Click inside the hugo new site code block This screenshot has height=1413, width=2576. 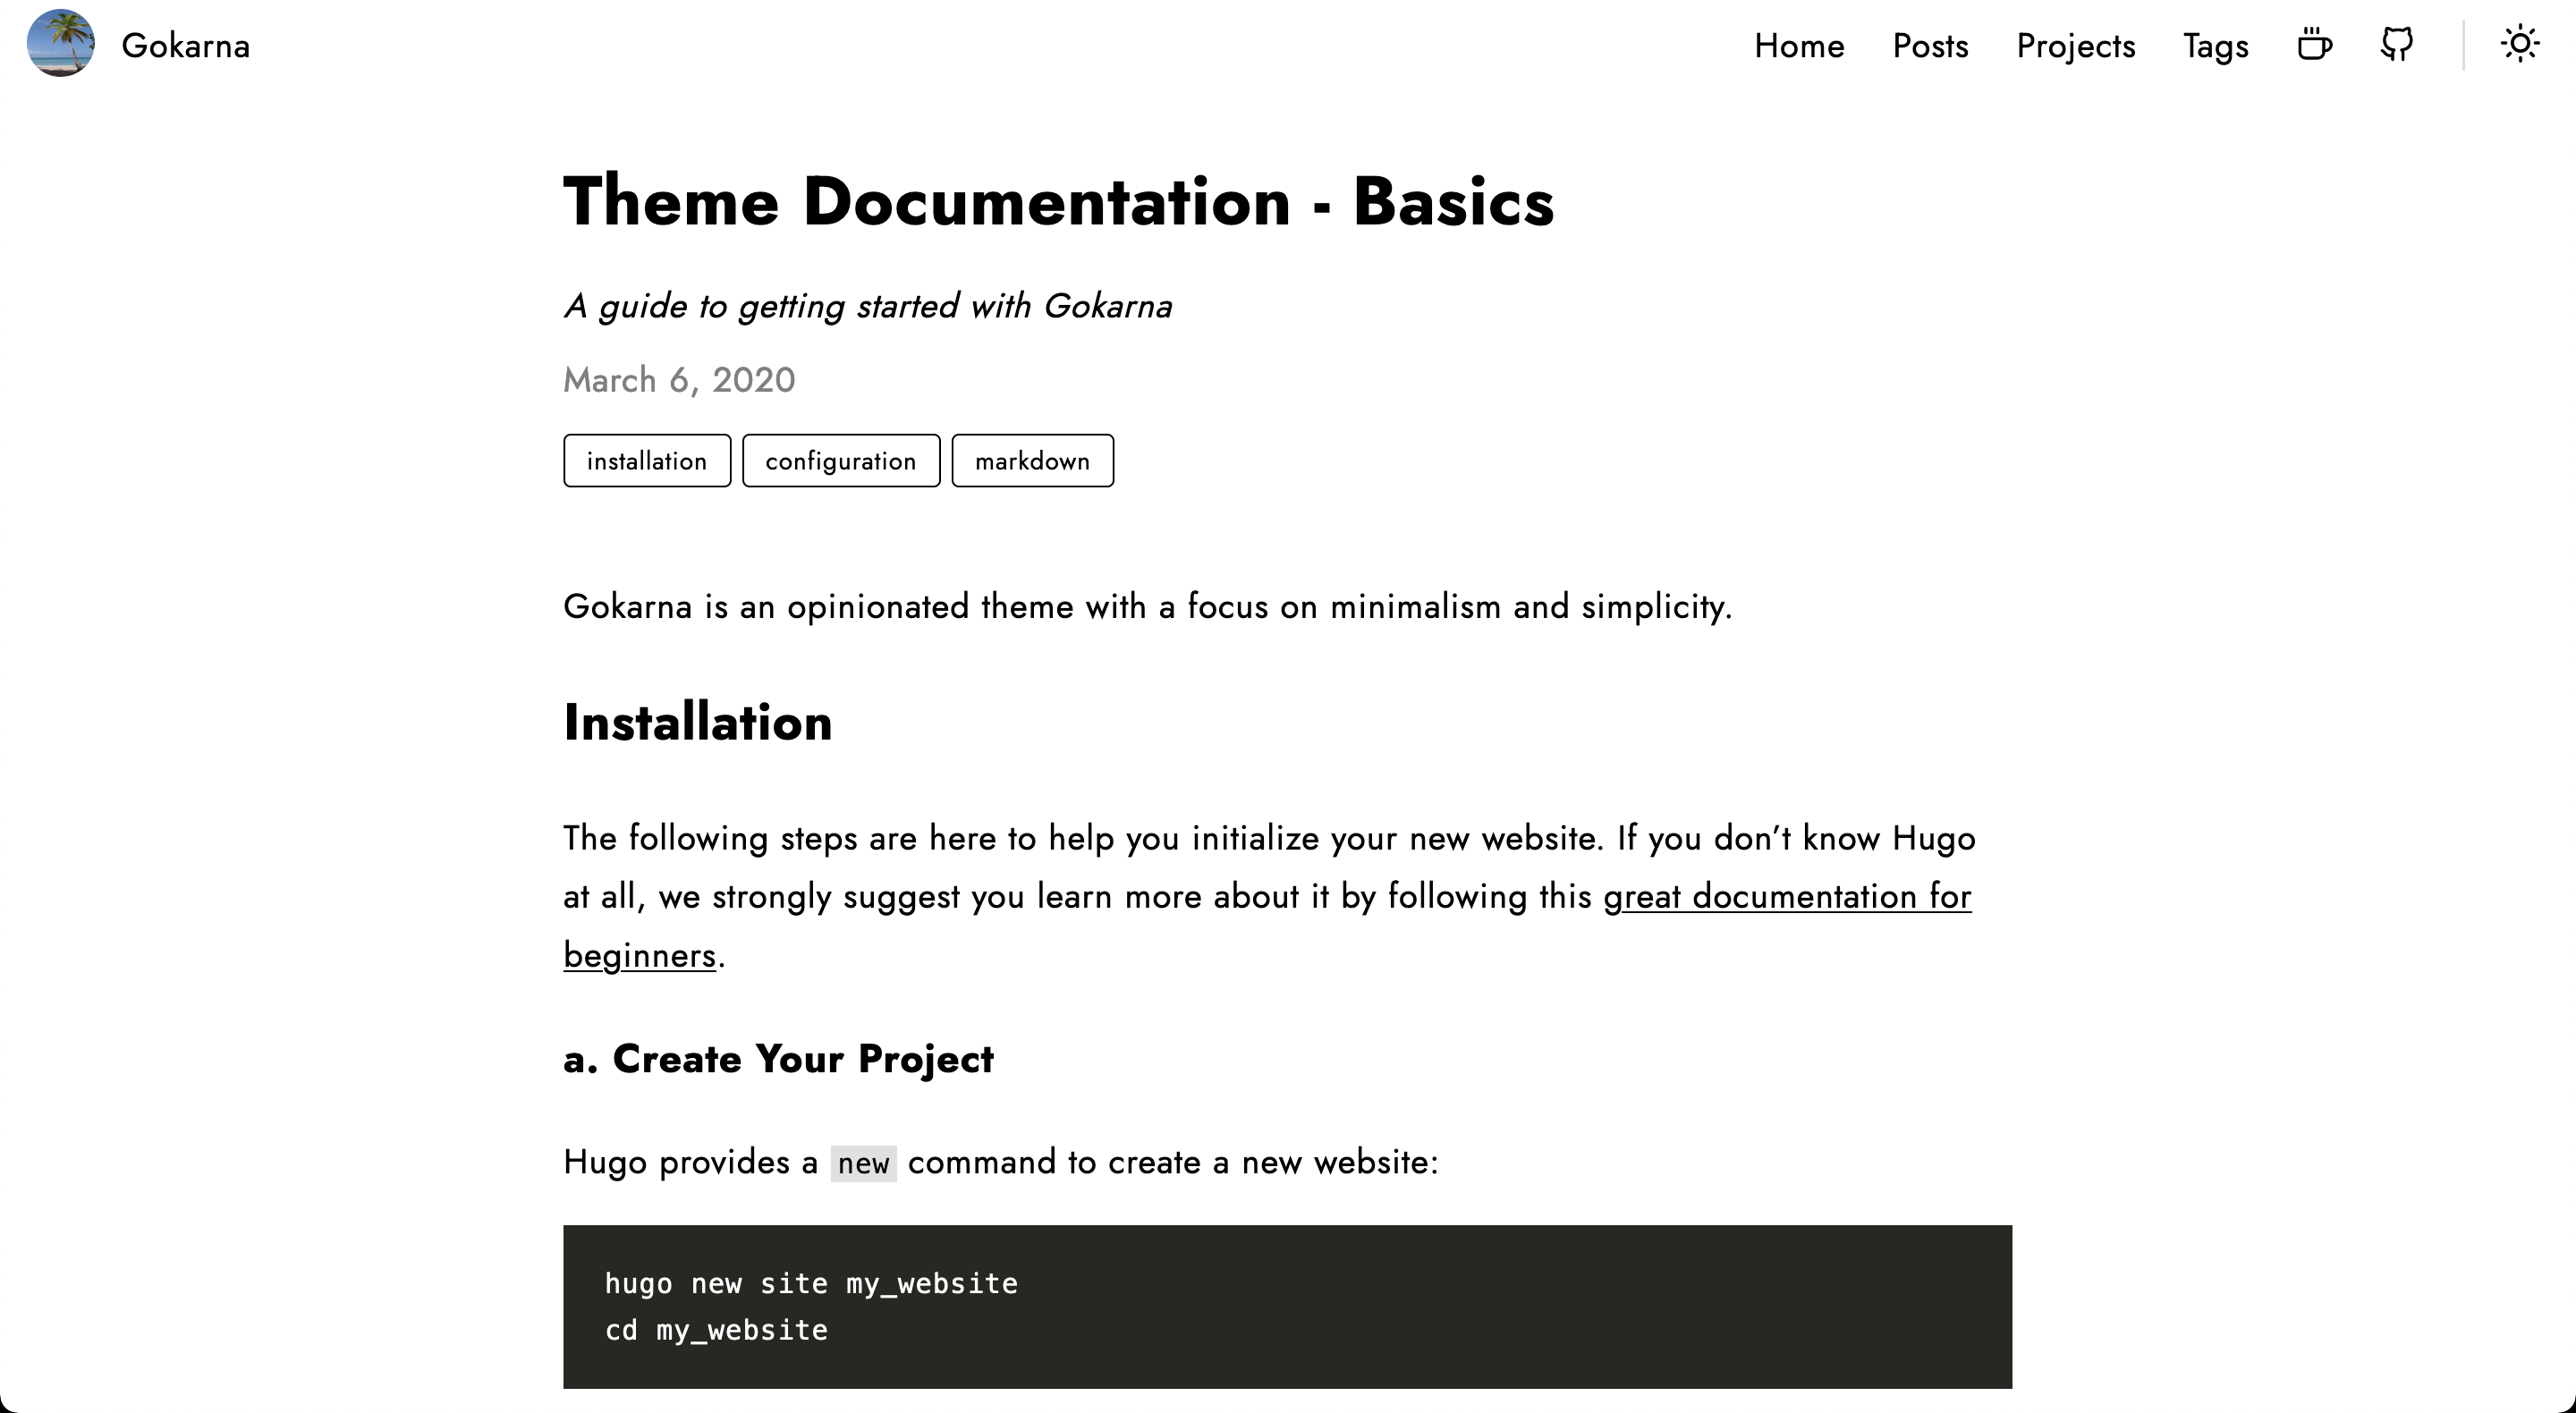[1286, 1306]
